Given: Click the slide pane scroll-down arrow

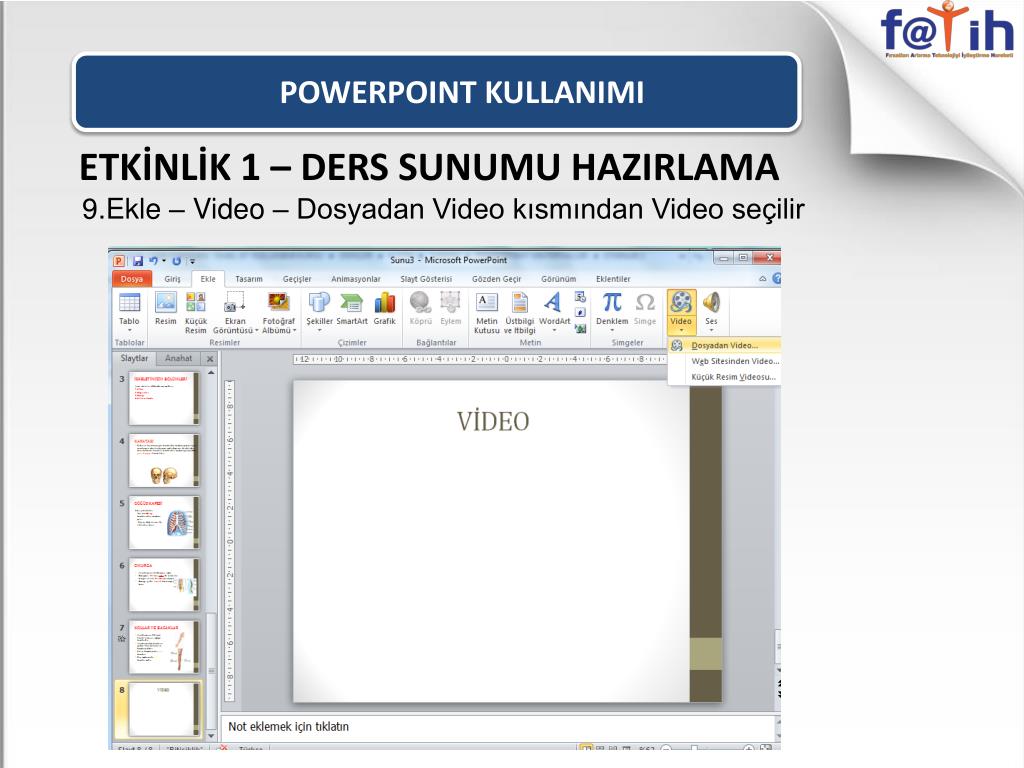Looking at the screenshot, I should pos(211,736).
